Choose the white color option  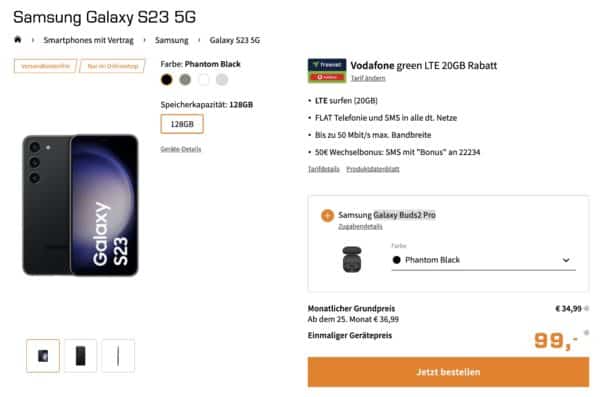(x=204, y=80)
